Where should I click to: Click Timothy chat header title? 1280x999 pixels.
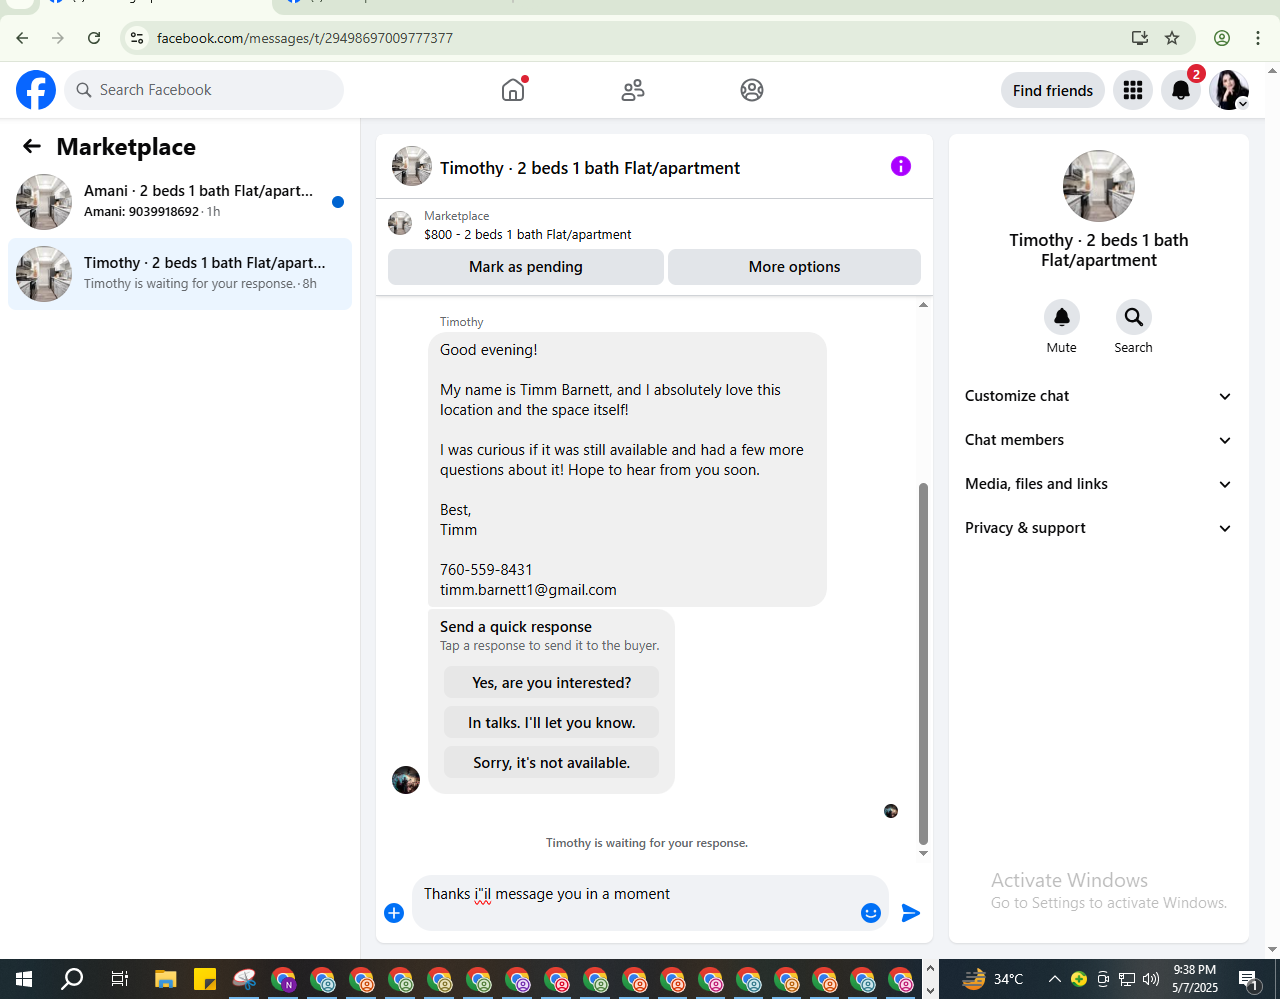point(590,168)
